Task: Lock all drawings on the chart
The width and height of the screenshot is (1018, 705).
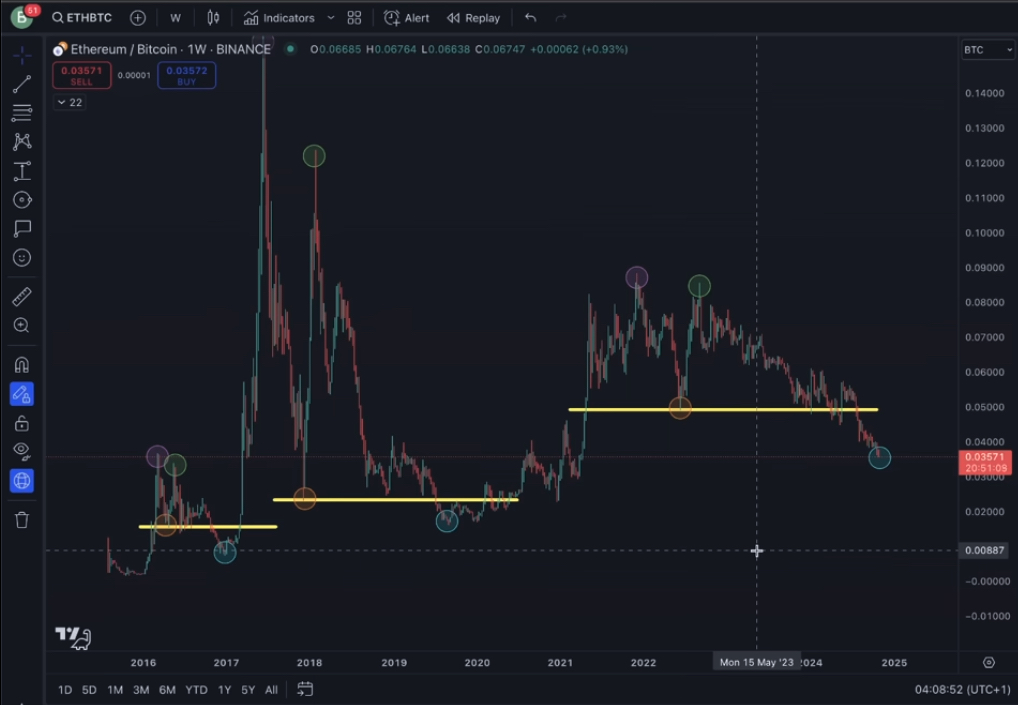Action: pyautogui.click(x=21, y=422)
